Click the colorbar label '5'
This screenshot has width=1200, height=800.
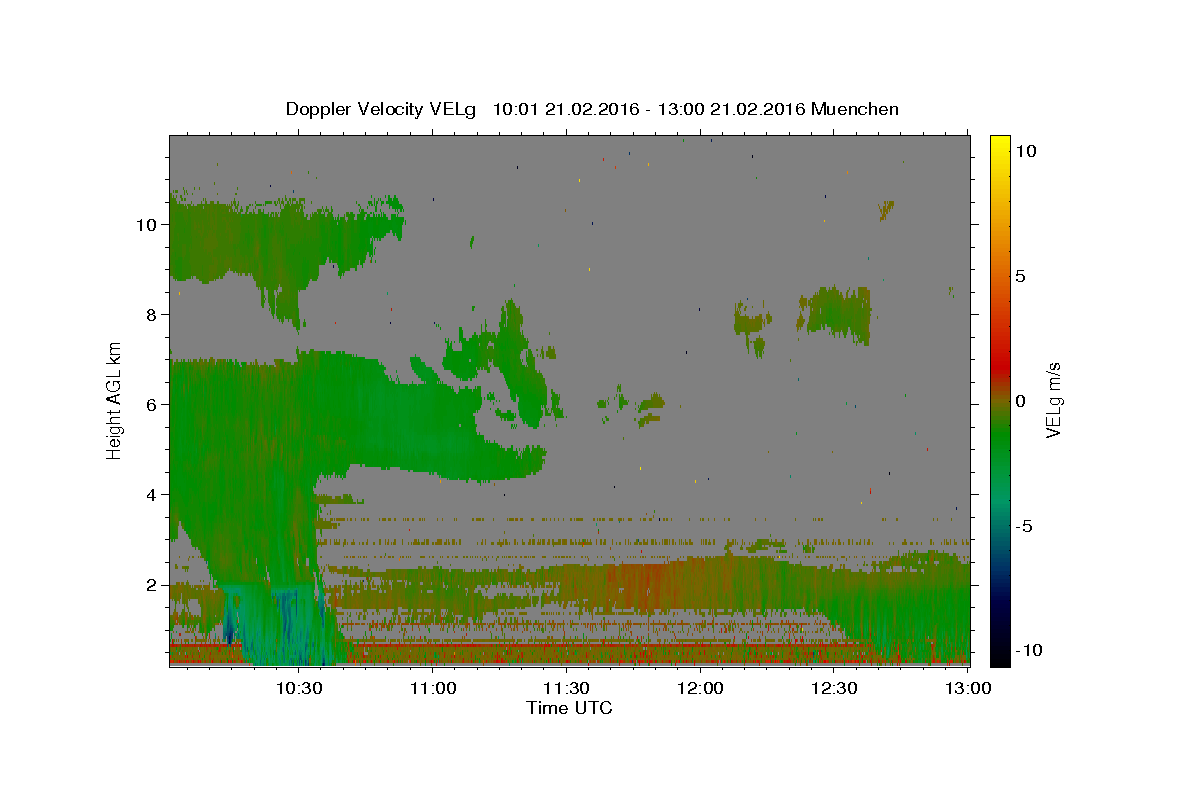1020,276
